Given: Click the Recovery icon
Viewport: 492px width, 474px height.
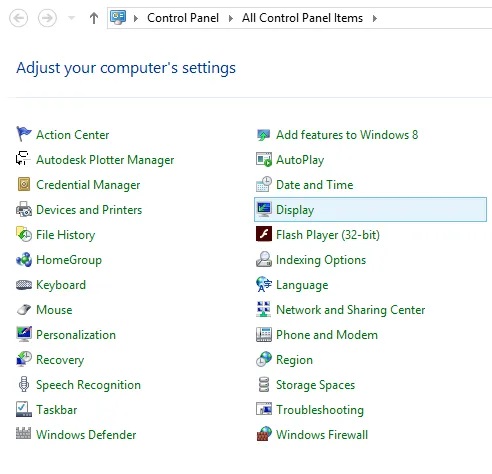Looking at the screenshot, I should click(x=24, y=359).
